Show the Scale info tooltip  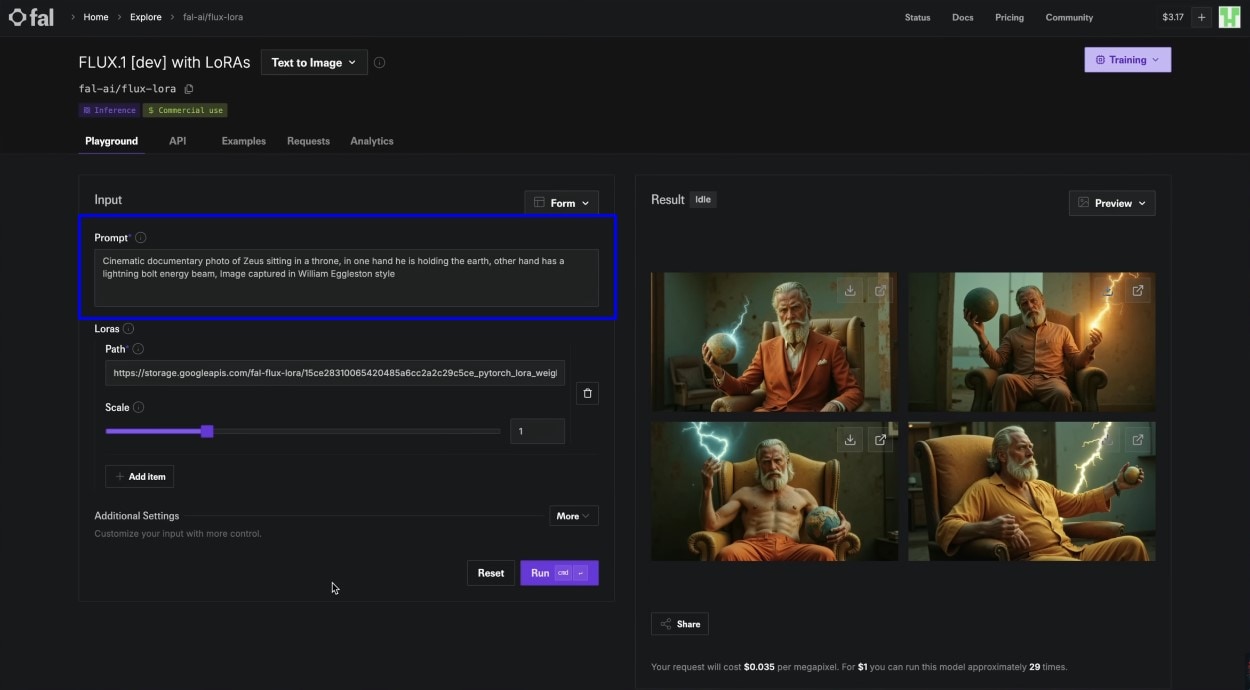[139, 407]
